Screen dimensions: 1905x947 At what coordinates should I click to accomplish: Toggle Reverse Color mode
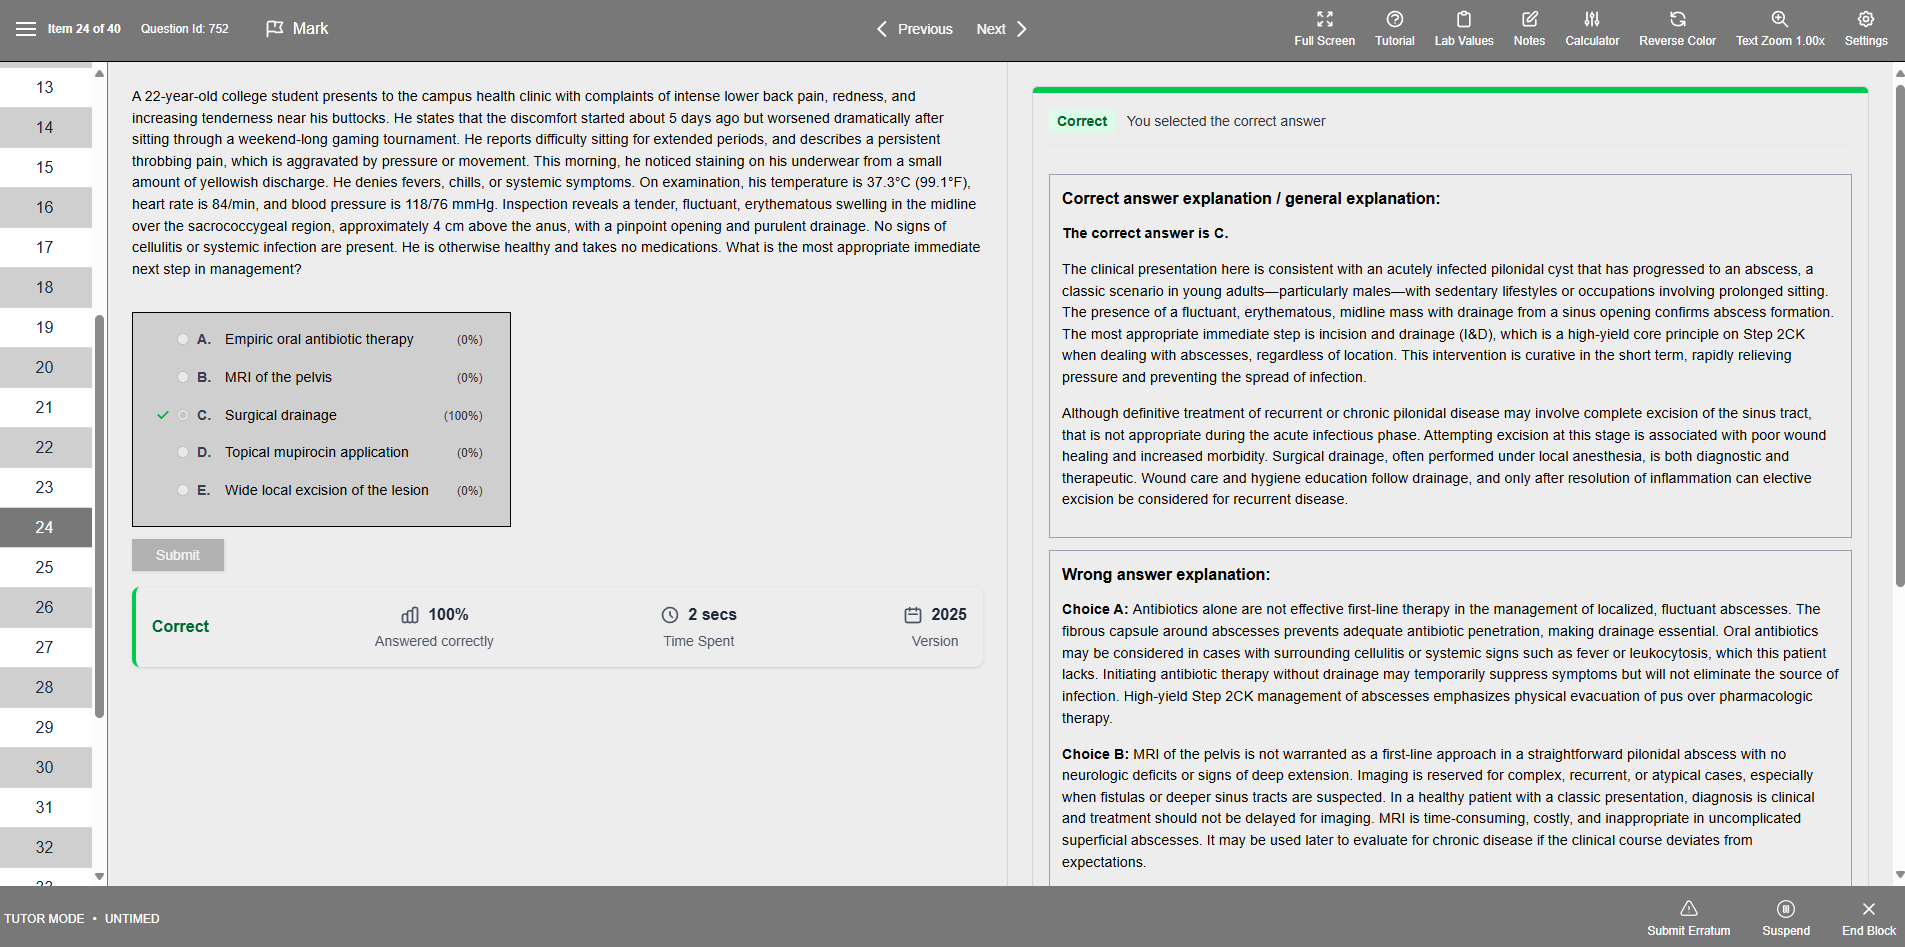[1677, 29]
